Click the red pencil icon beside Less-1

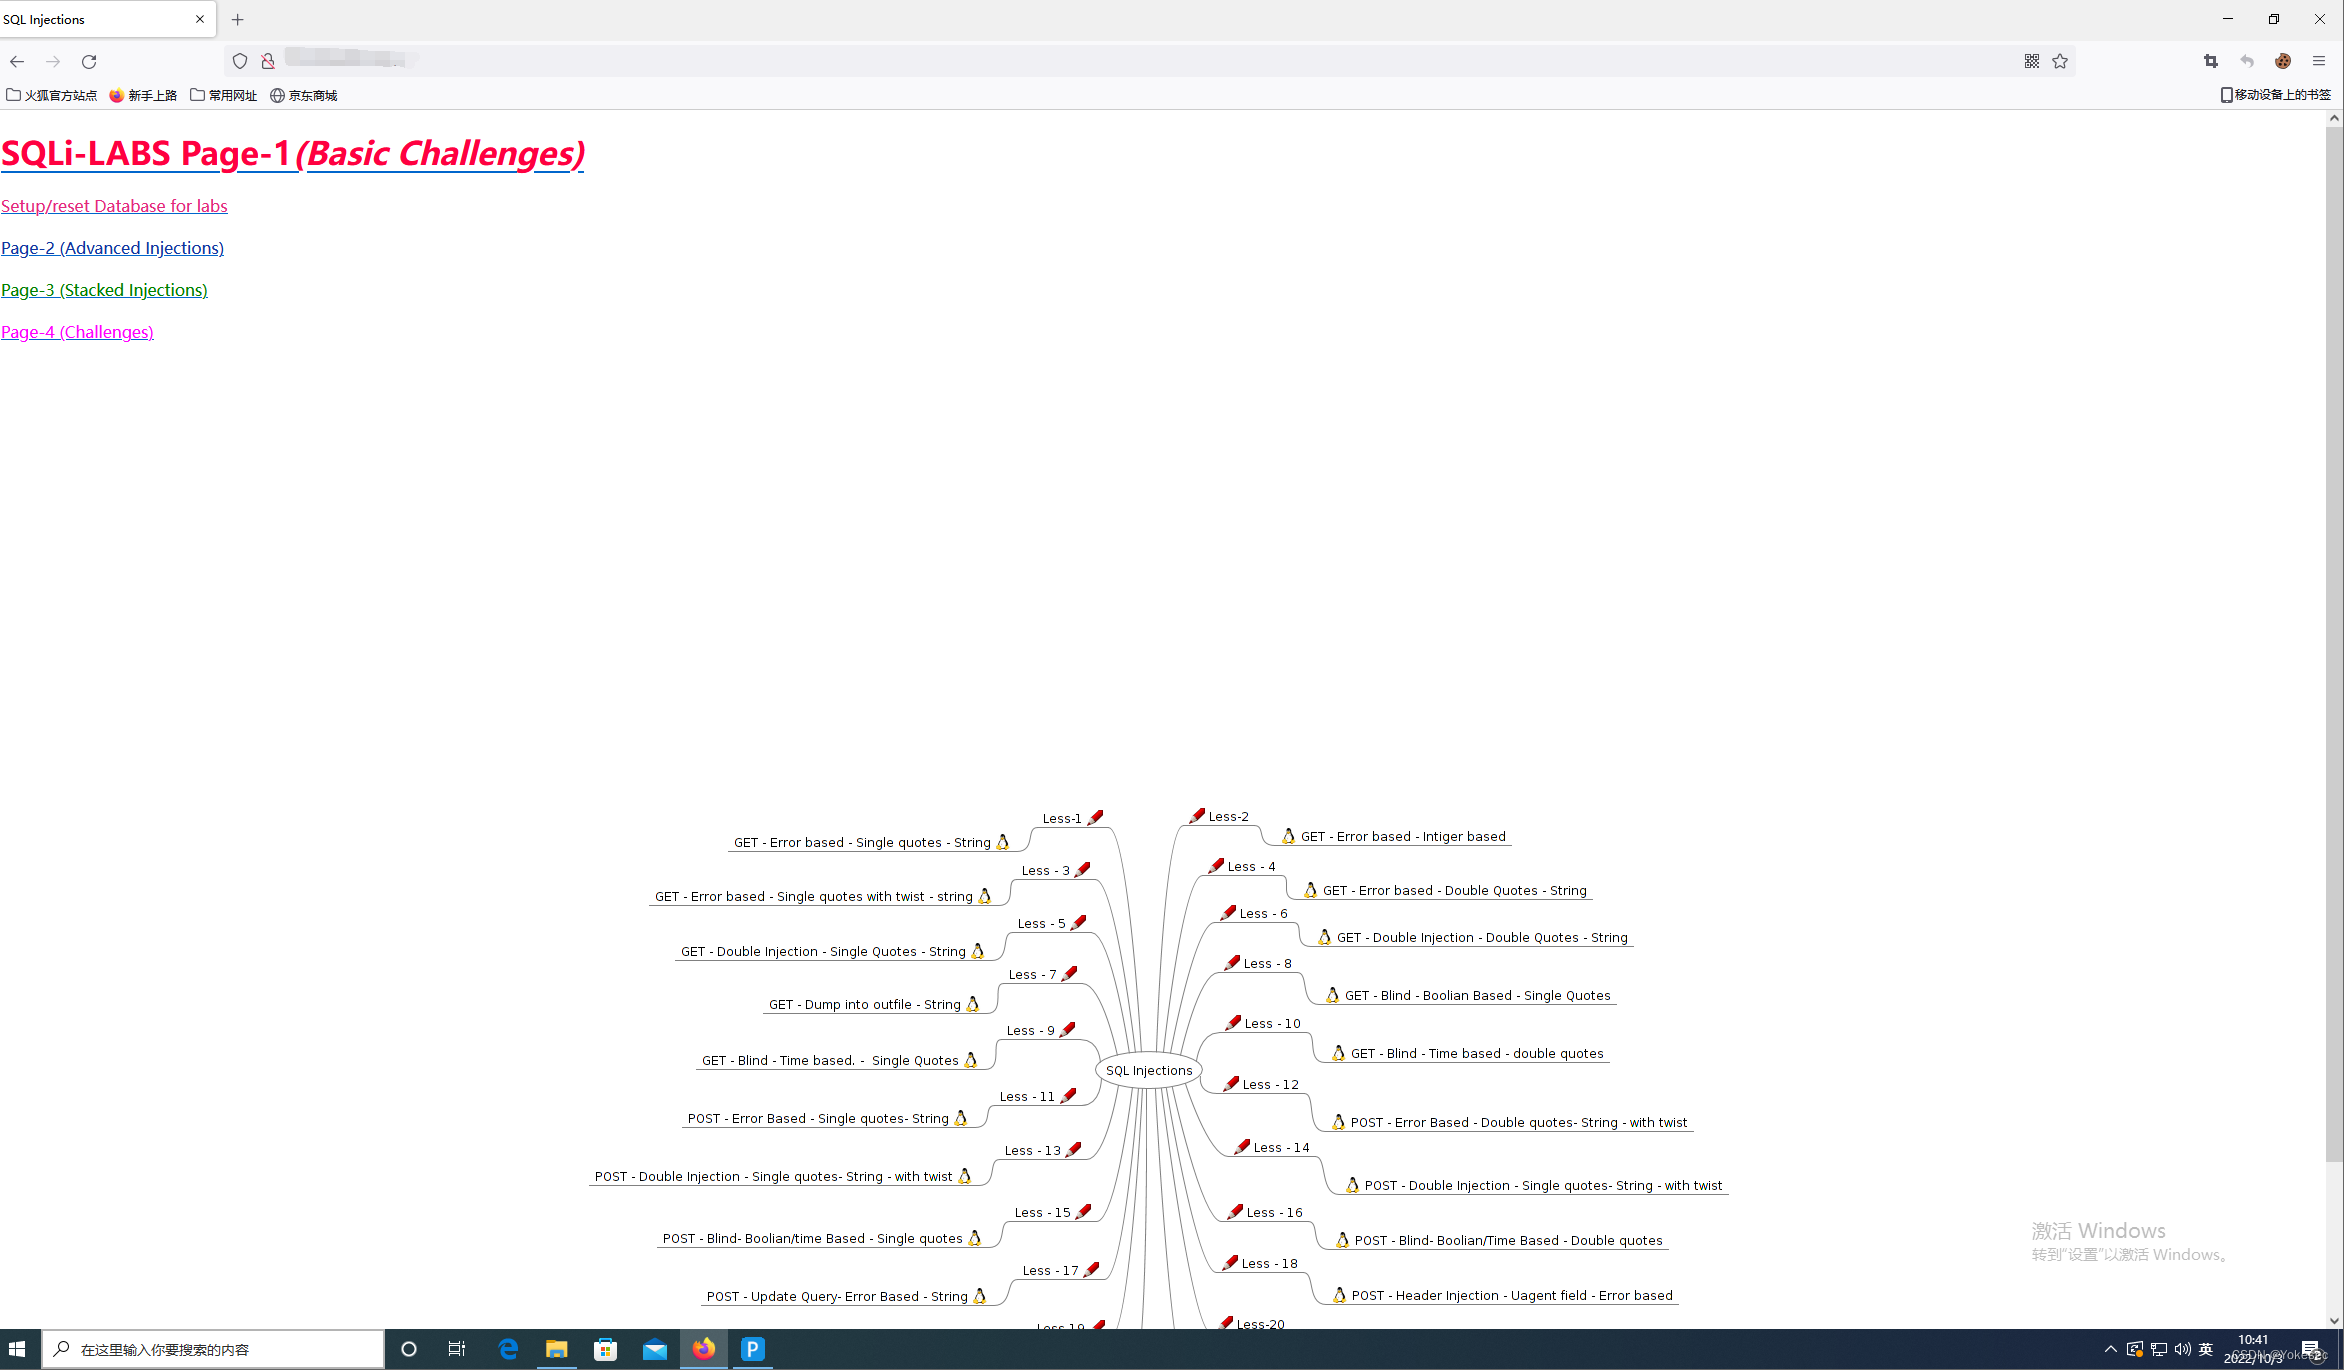tap(1096, 817)
